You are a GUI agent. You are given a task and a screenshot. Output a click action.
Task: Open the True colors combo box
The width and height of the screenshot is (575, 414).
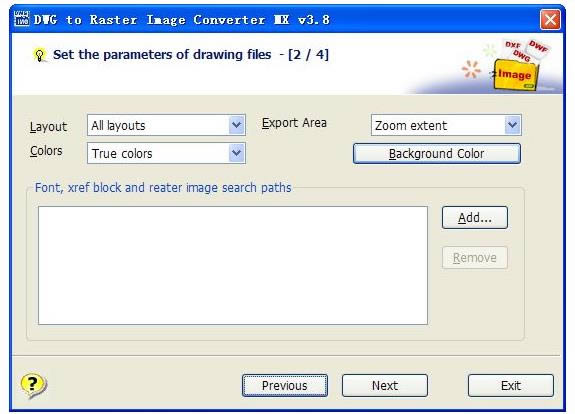(x=166, y=153)
